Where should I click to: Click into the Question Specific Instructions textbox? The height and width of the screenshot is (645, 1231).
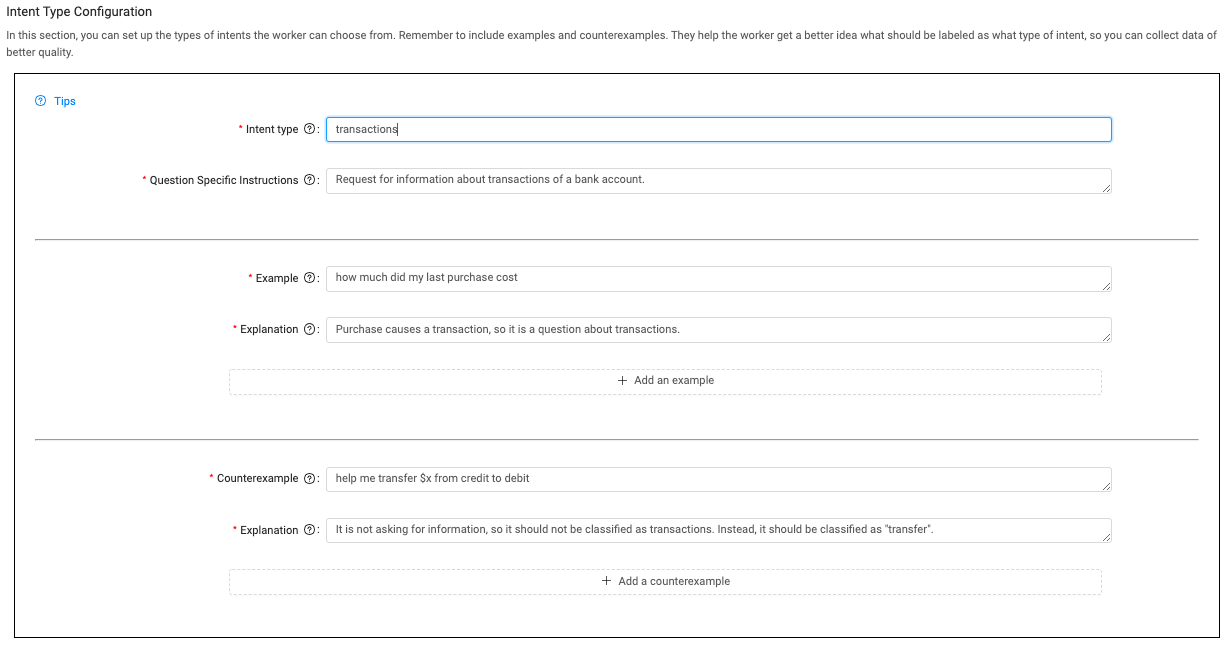[x=718, y=181]
